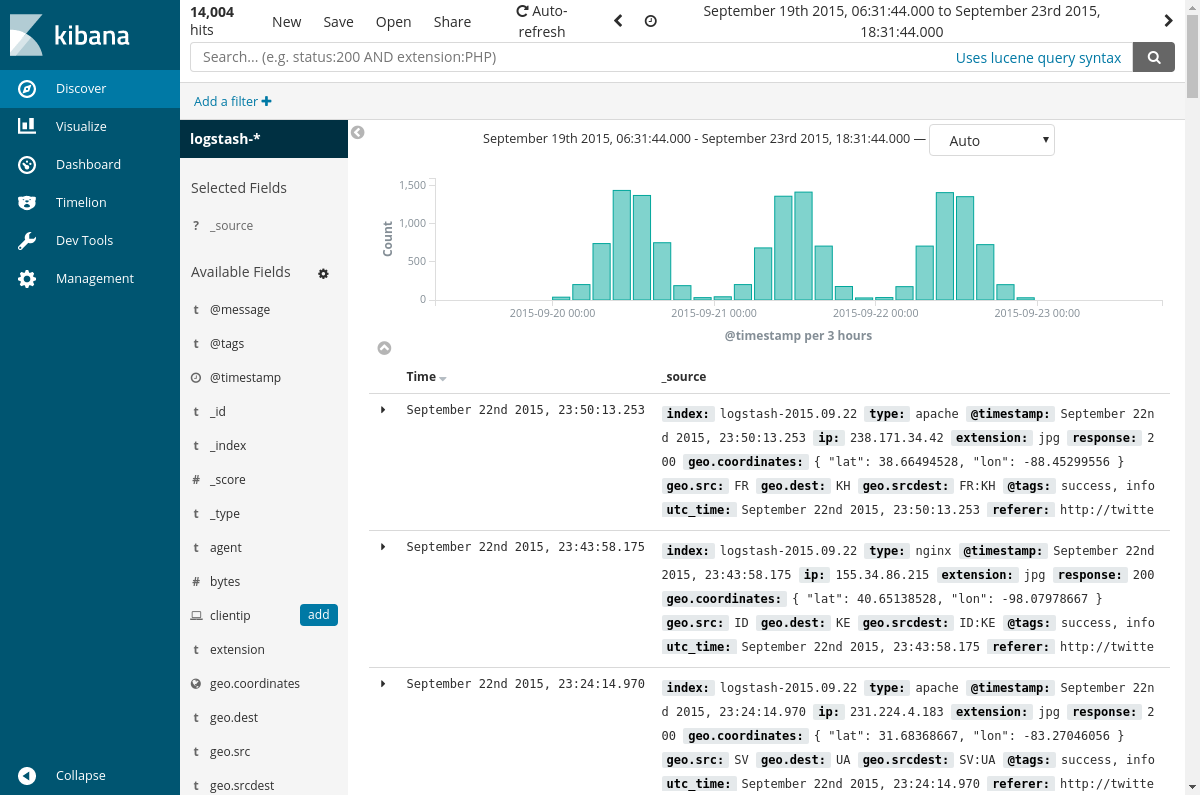Click the agent field
1200x795 pixels.
coord(226,548)
